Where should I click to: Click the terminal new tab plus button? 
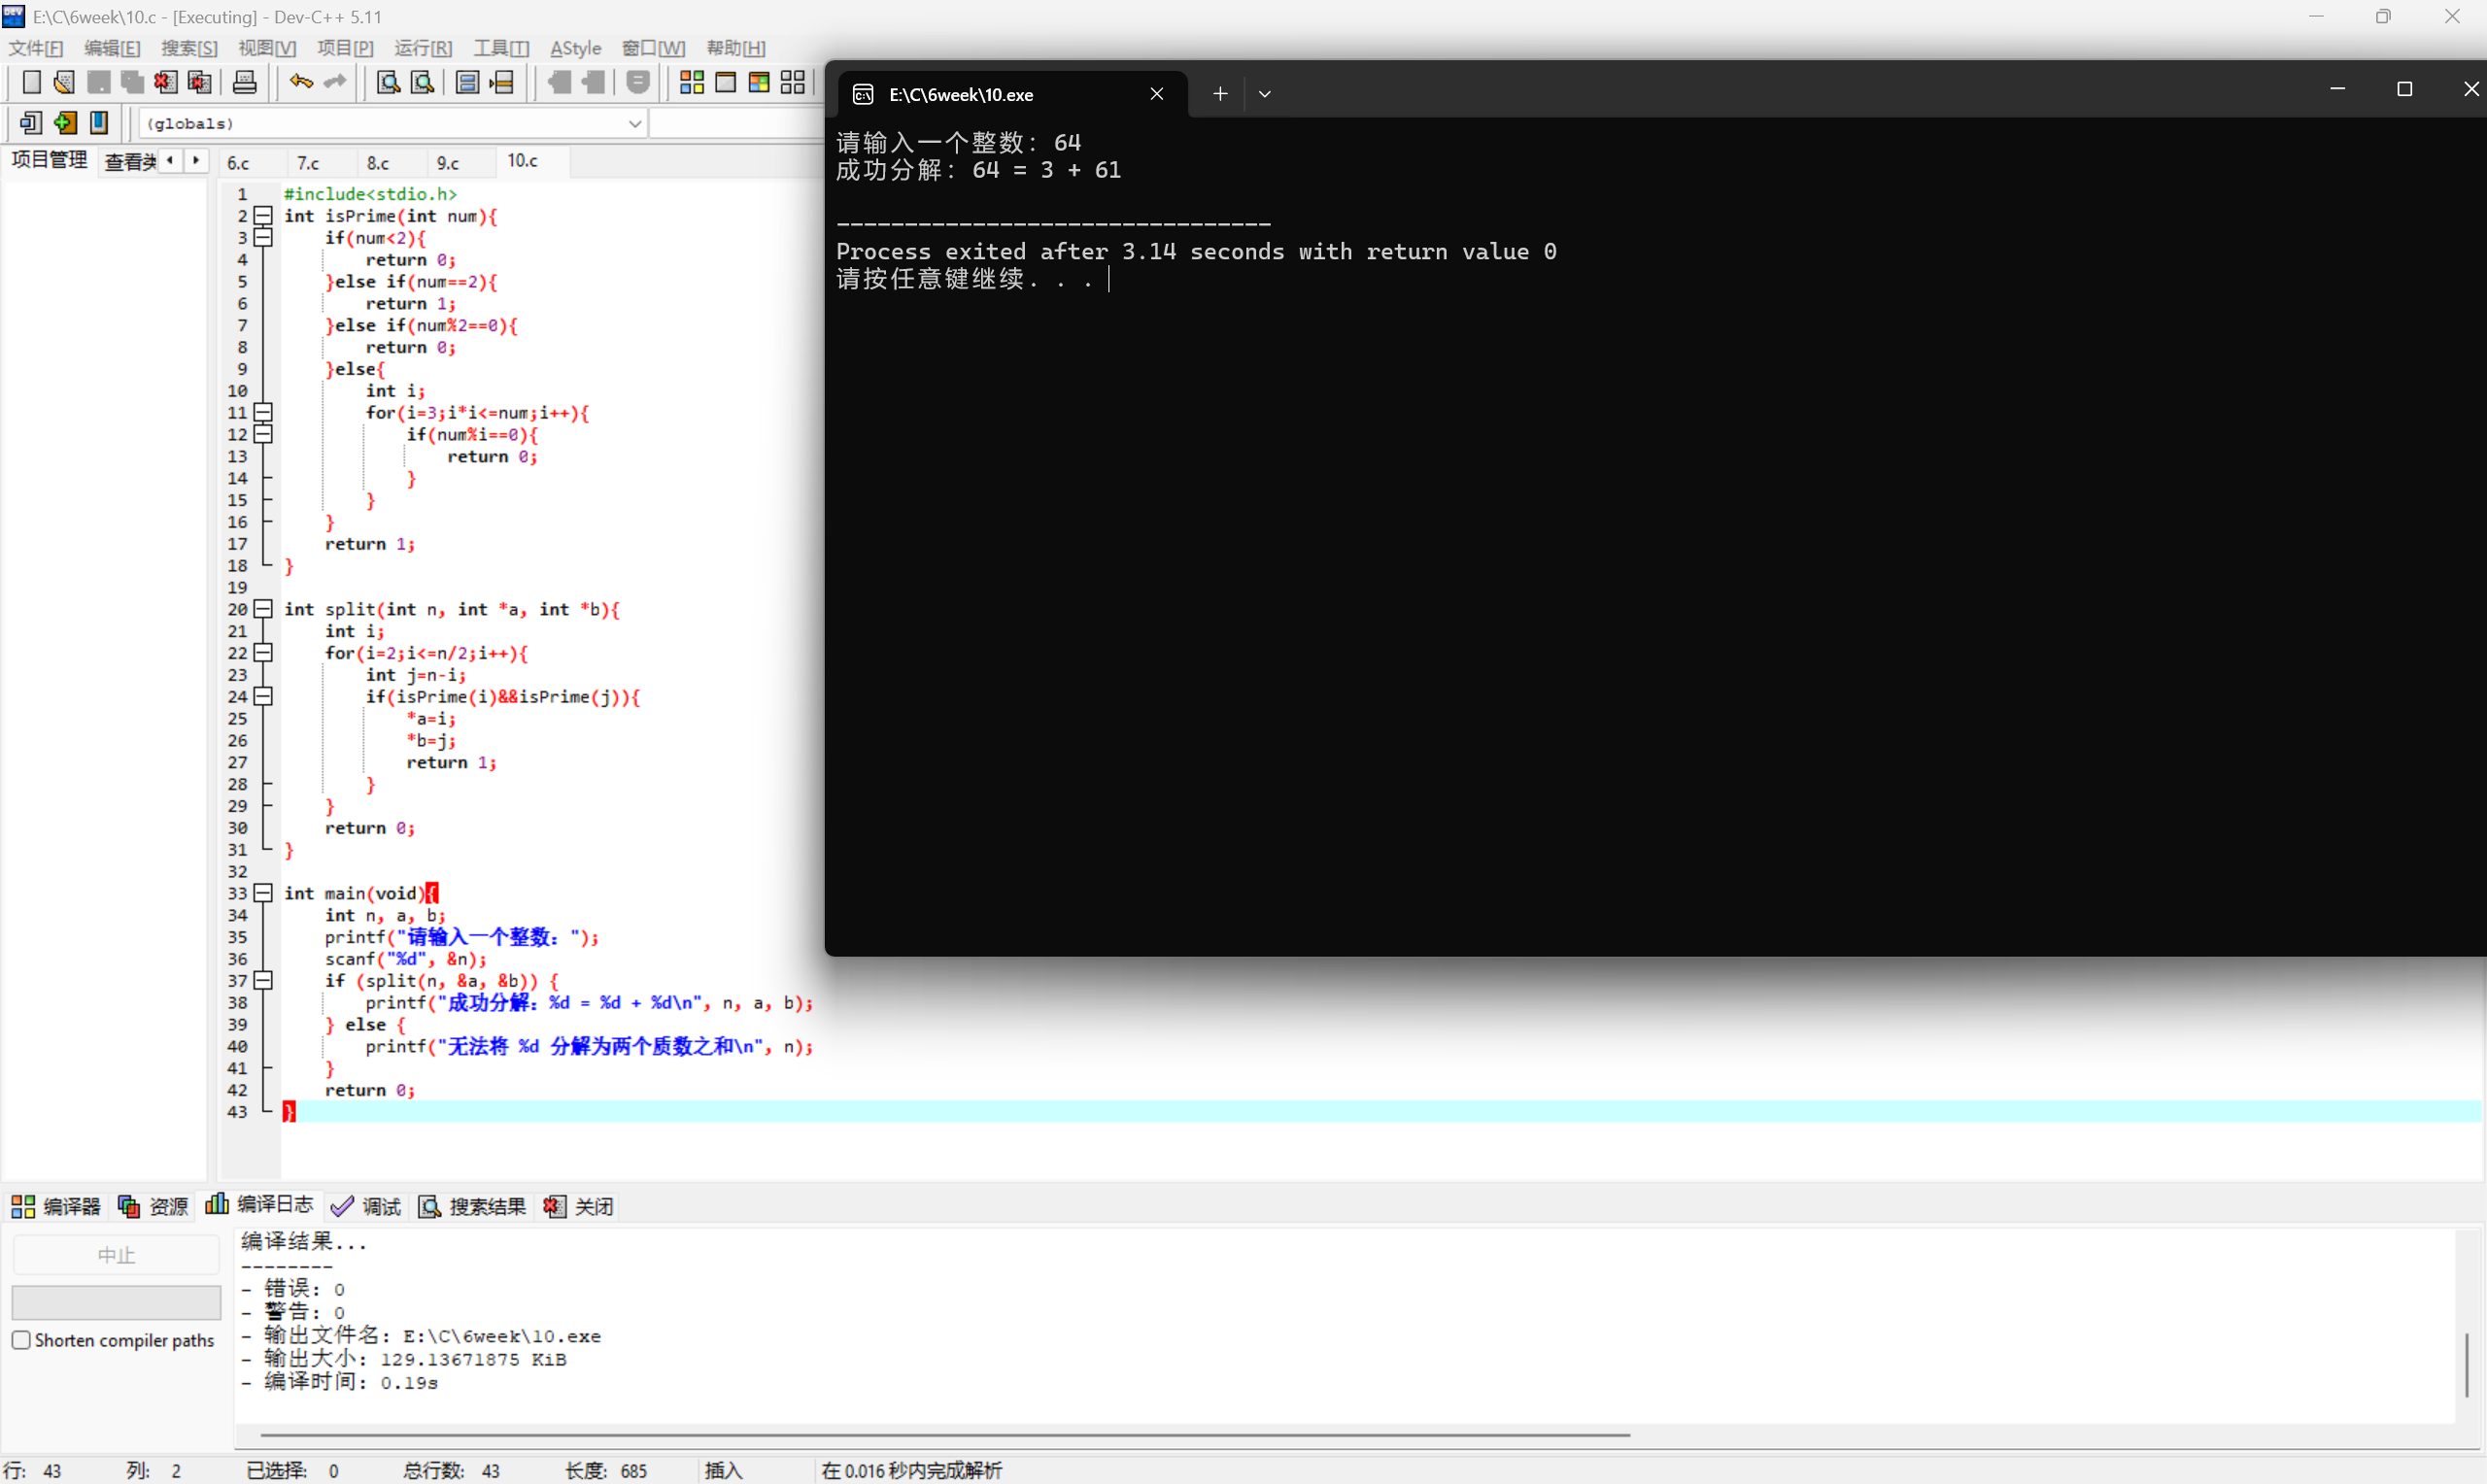click(x=1220, y=94)
